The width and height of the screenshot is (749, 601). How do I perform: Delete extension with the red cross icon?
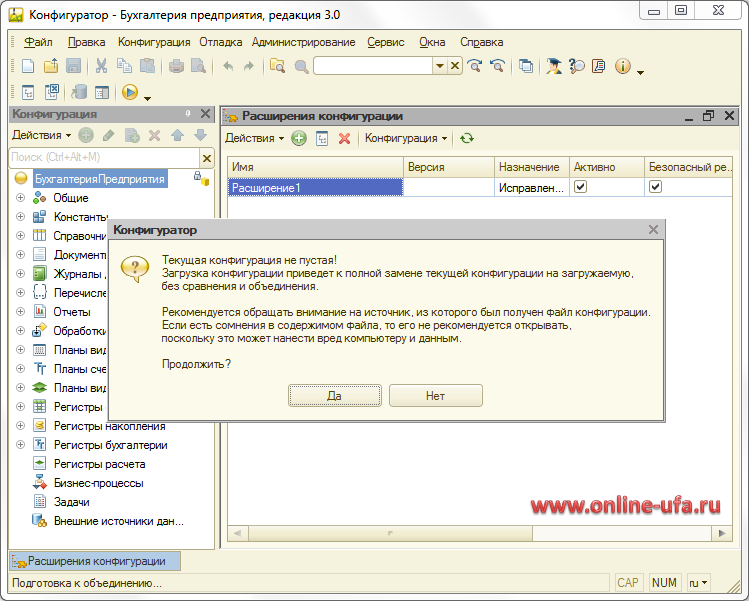[344, 139]
